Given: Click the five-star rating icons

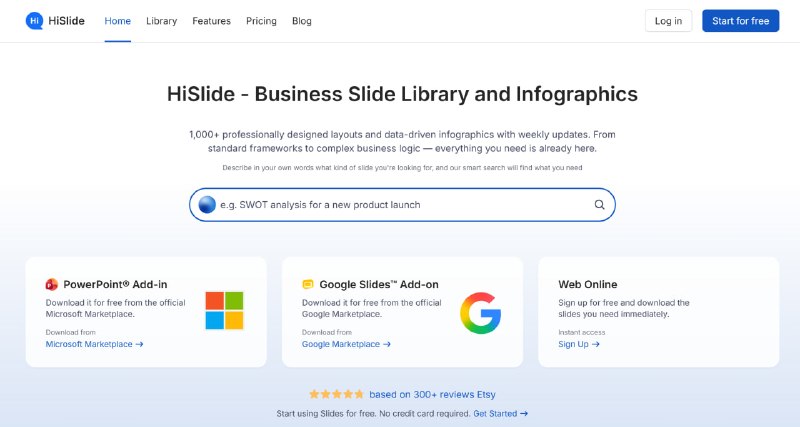Looking at the screenshot, I should 336,394.
